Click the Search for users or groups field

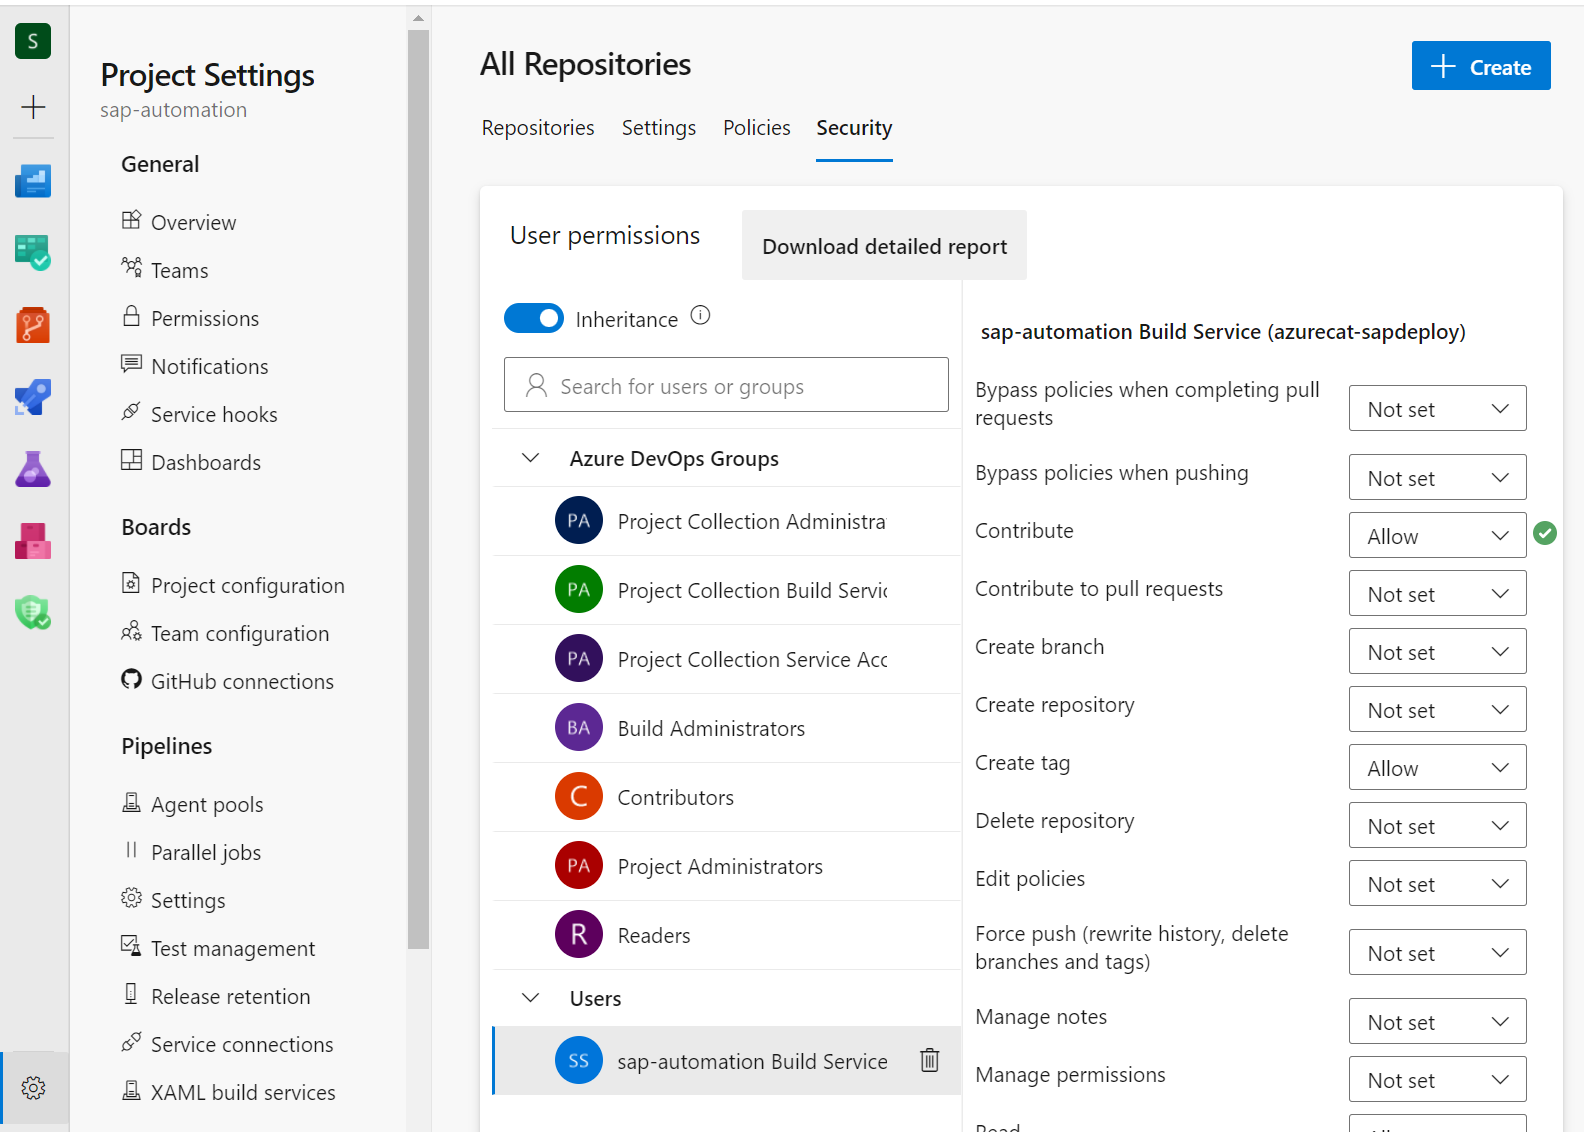pos(726,386)
